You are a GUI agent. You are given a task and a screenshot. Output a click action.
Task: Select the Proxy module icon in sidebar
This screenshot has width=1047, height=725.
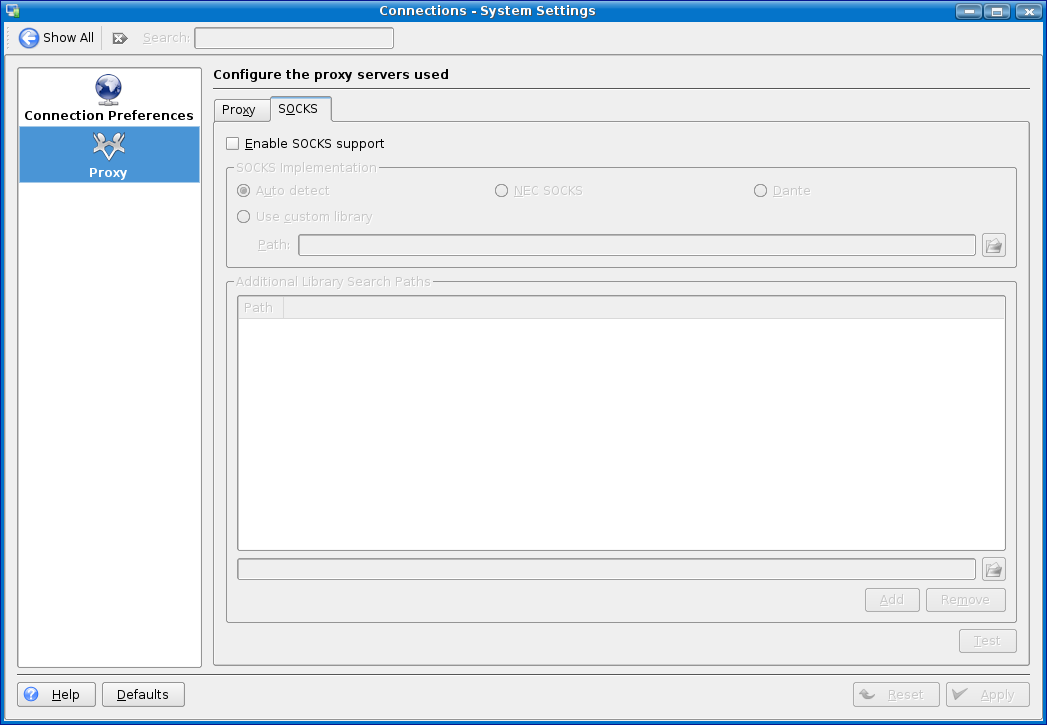click(108, 146)
